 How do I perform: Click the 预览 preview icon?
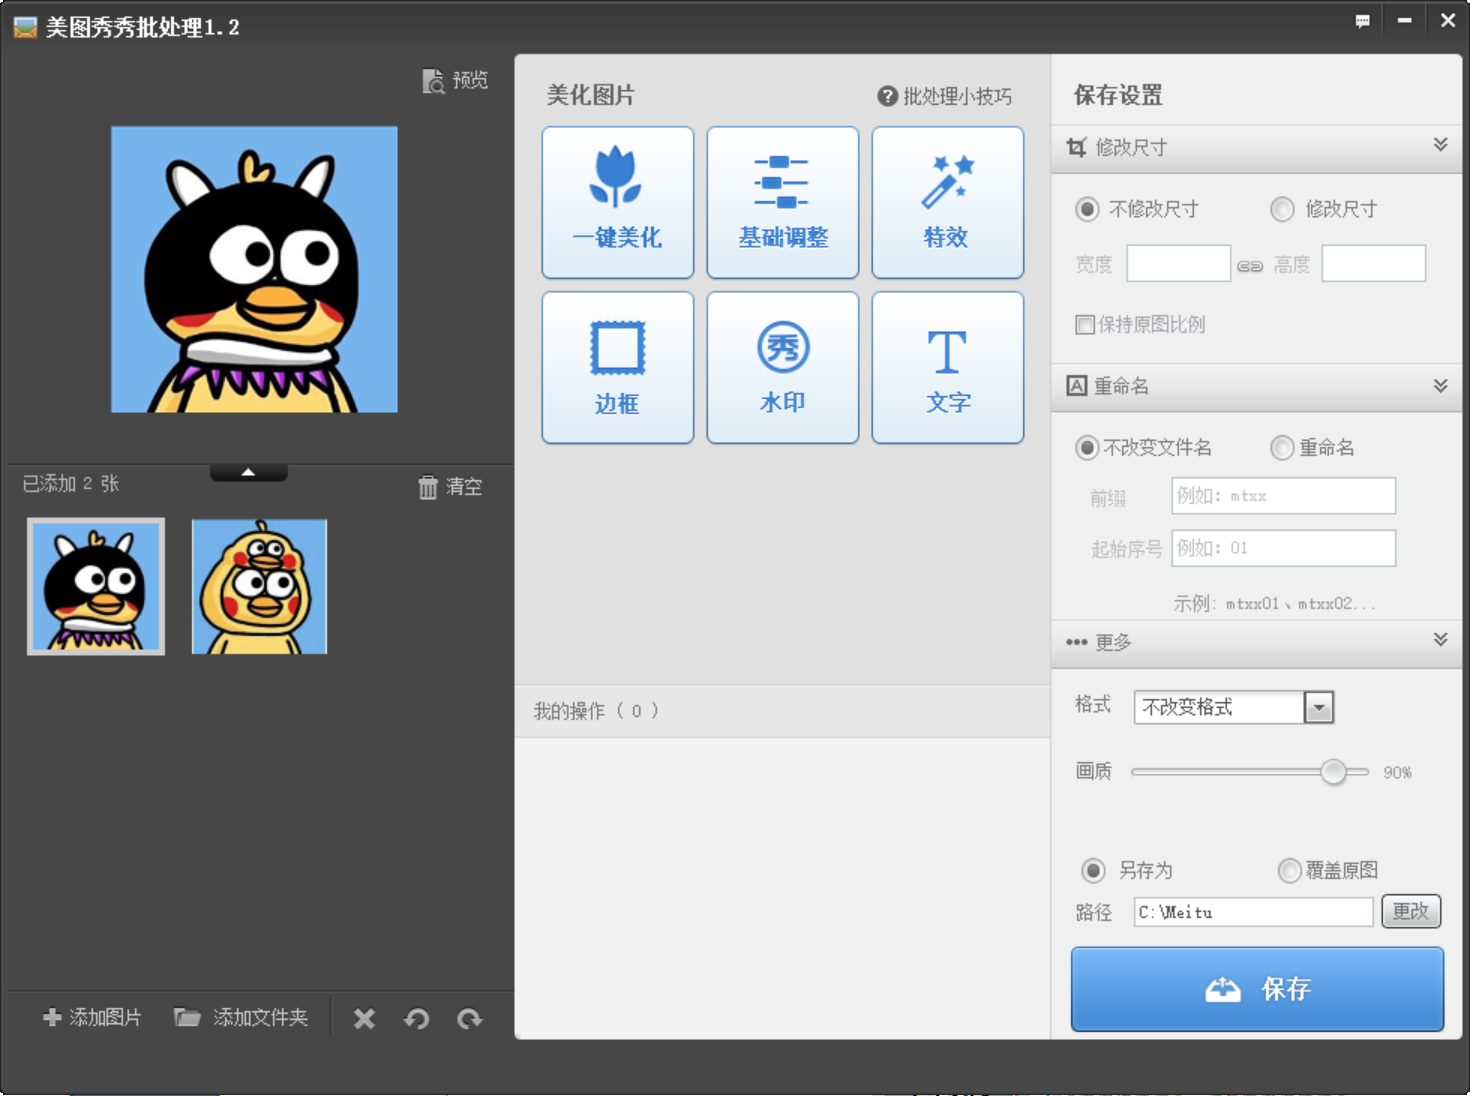coord(433,81)
